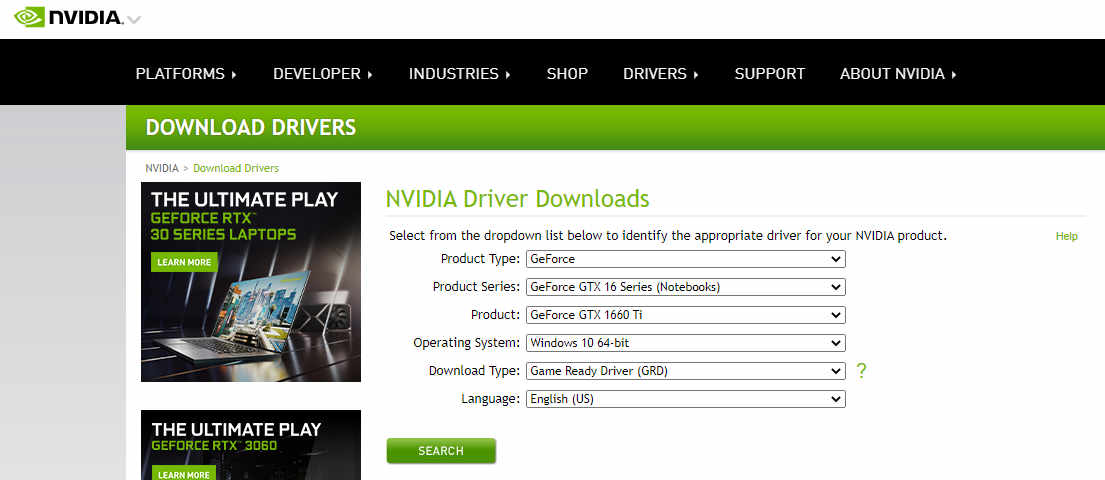Viewport: 1105px width, 480px height.
Task: Click the Product Series label
Action: [476, 287]
